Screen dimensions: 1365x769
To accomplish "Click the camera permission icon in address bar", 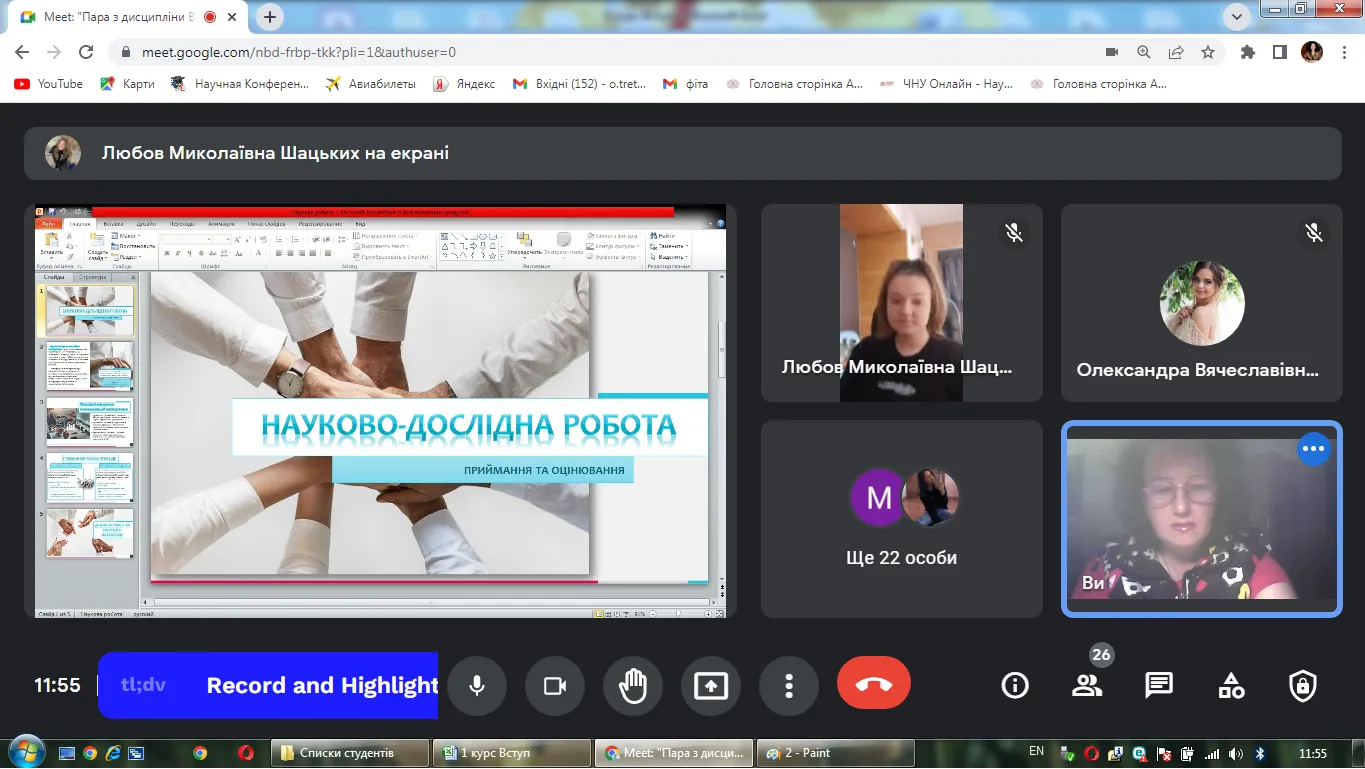I will coord(1112,52).
